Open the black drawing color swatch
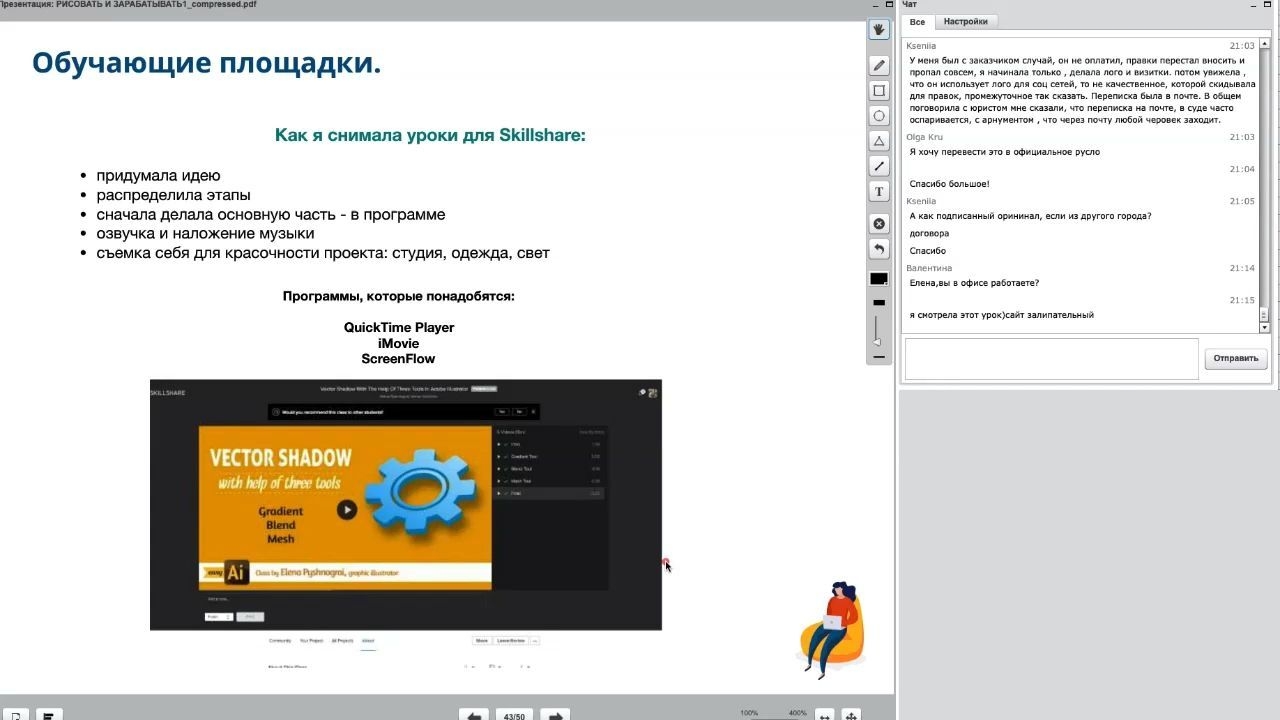 tap(879, 279)
